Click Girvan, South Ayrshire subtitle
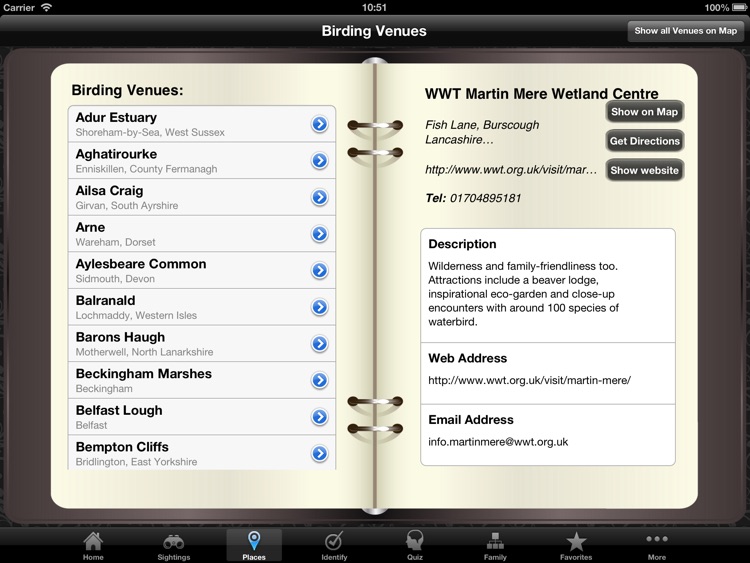 click(x=127, y=206)
